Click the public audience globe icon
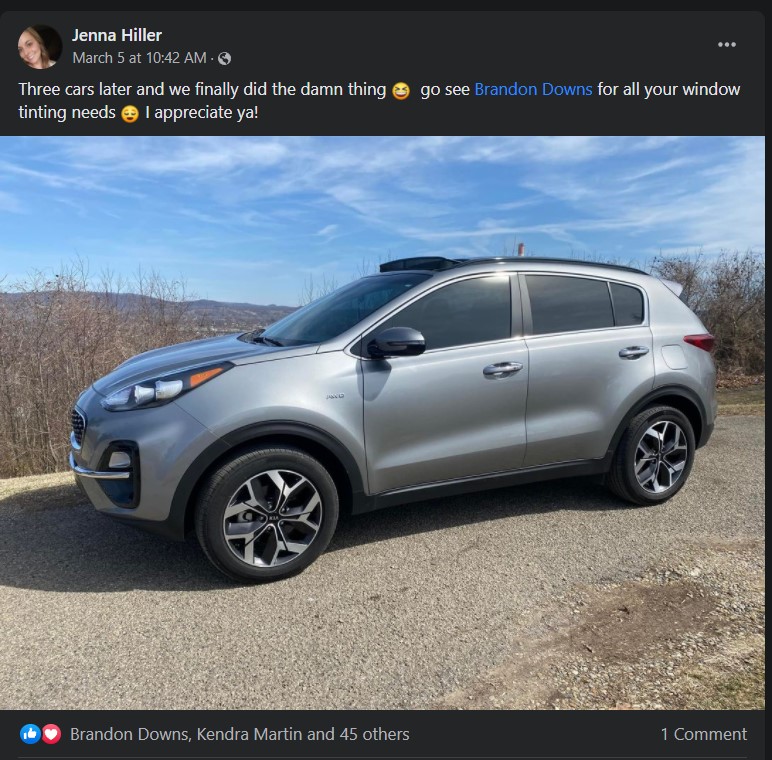The height and width of the screenshot is (760, 772). pyautogui.click(x=225, y=59)
